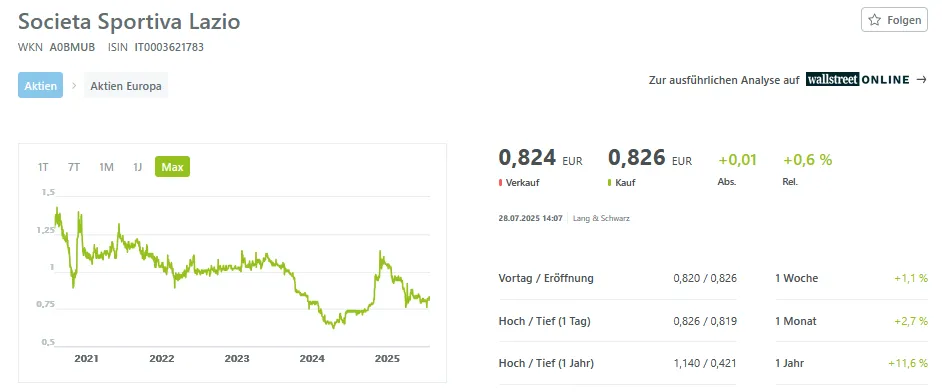Click the red Verkauf indicator marker
This screenshot has height=392, width=942.
(500, 182)
